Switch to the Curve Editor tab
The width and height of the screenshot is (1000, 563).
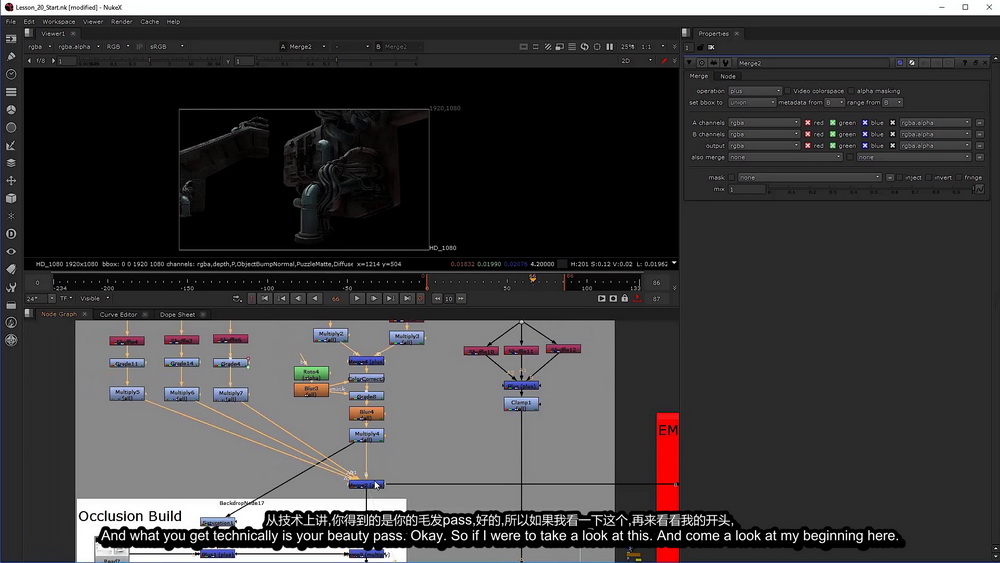(118, 314)
